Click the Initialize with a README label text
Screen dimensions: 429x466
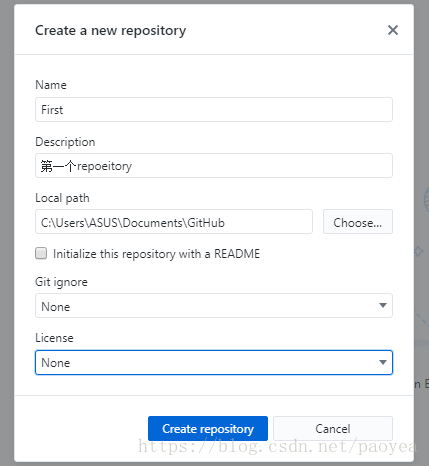point(156,254)
